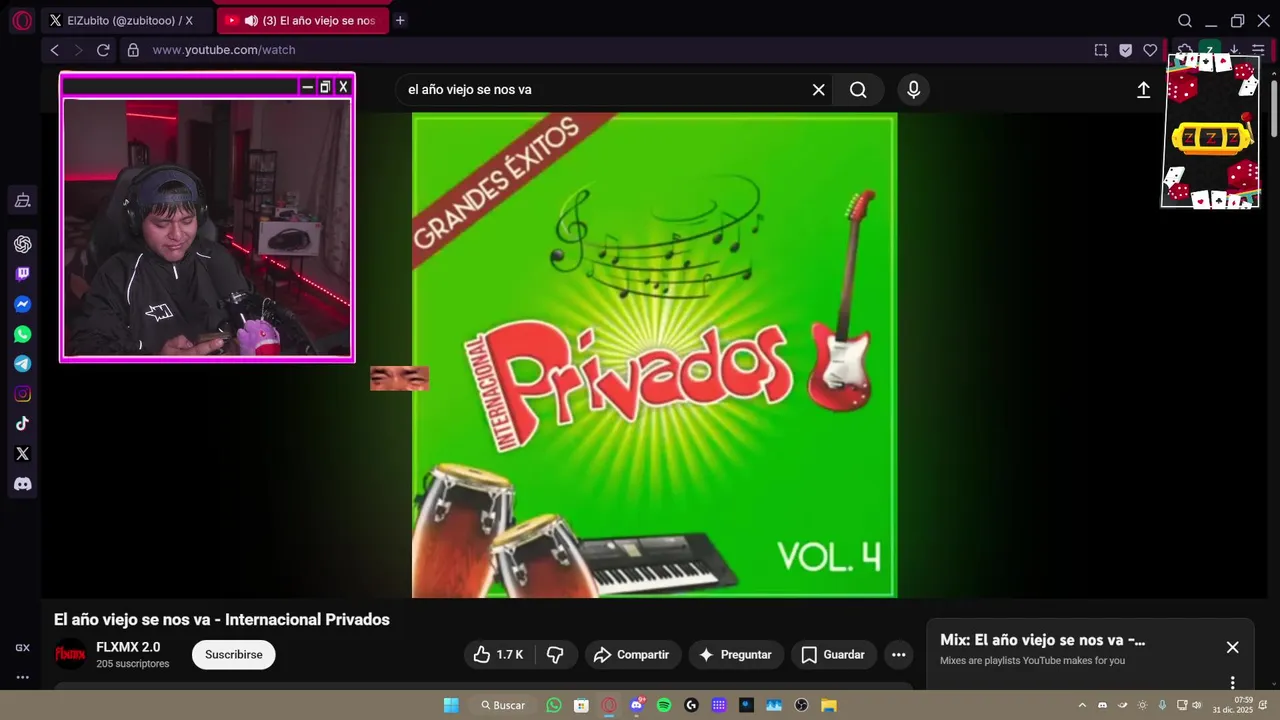Close the Mix playlist panel

point(1233,648)
